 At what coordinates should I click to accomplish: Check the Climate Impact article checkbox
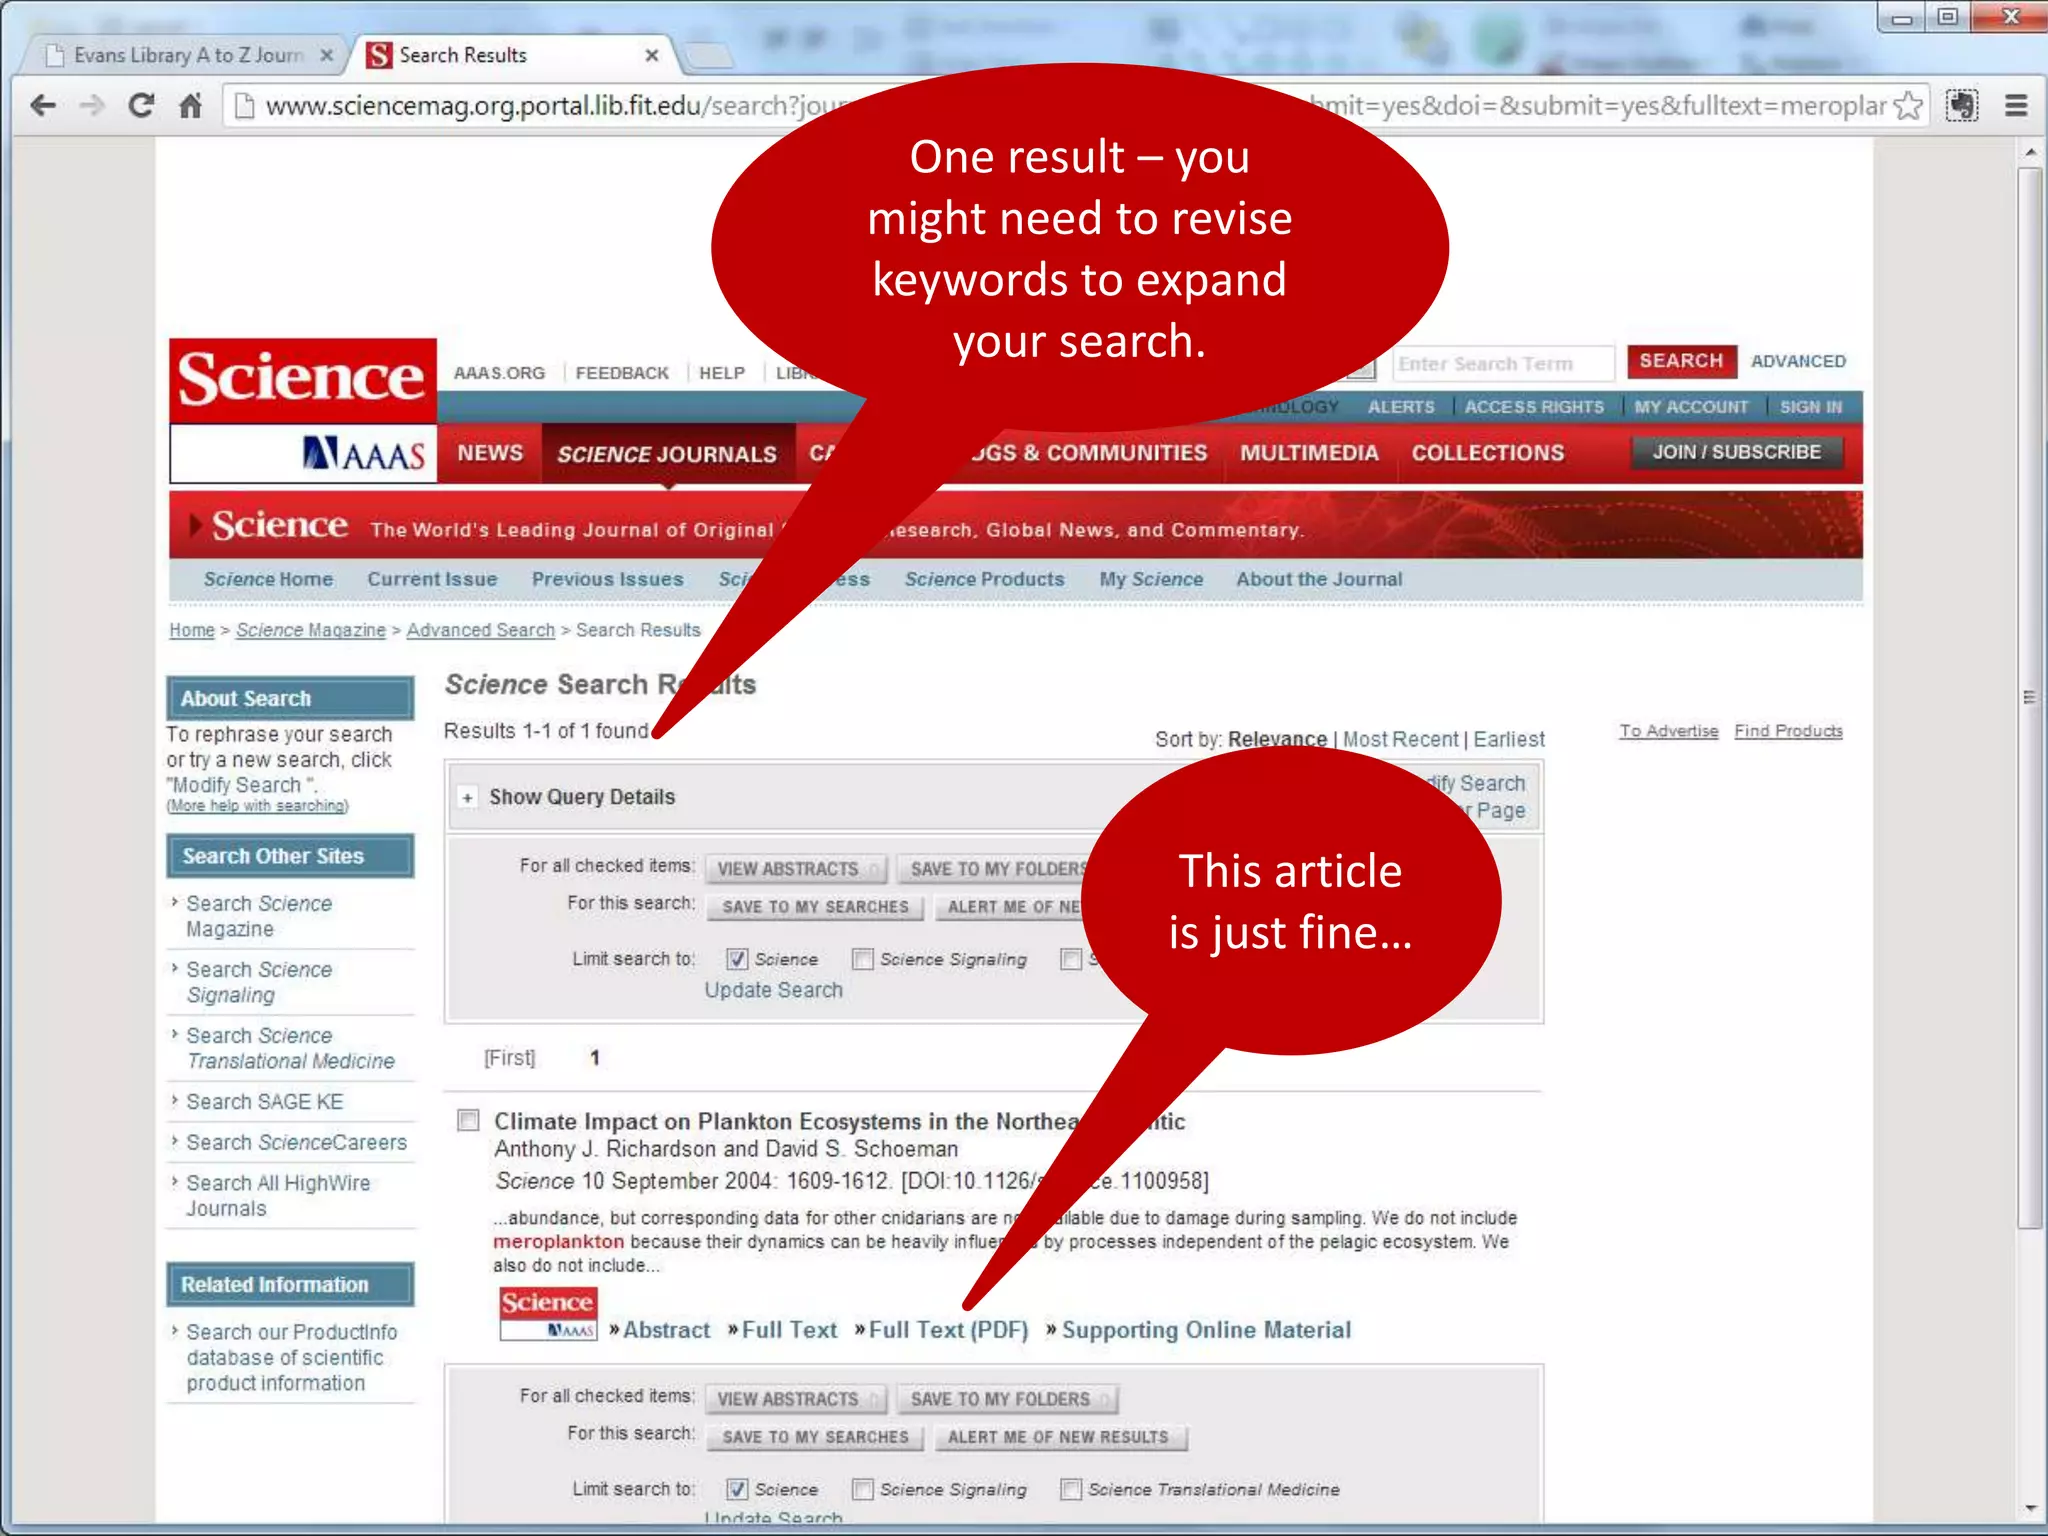click(468, 1120)
